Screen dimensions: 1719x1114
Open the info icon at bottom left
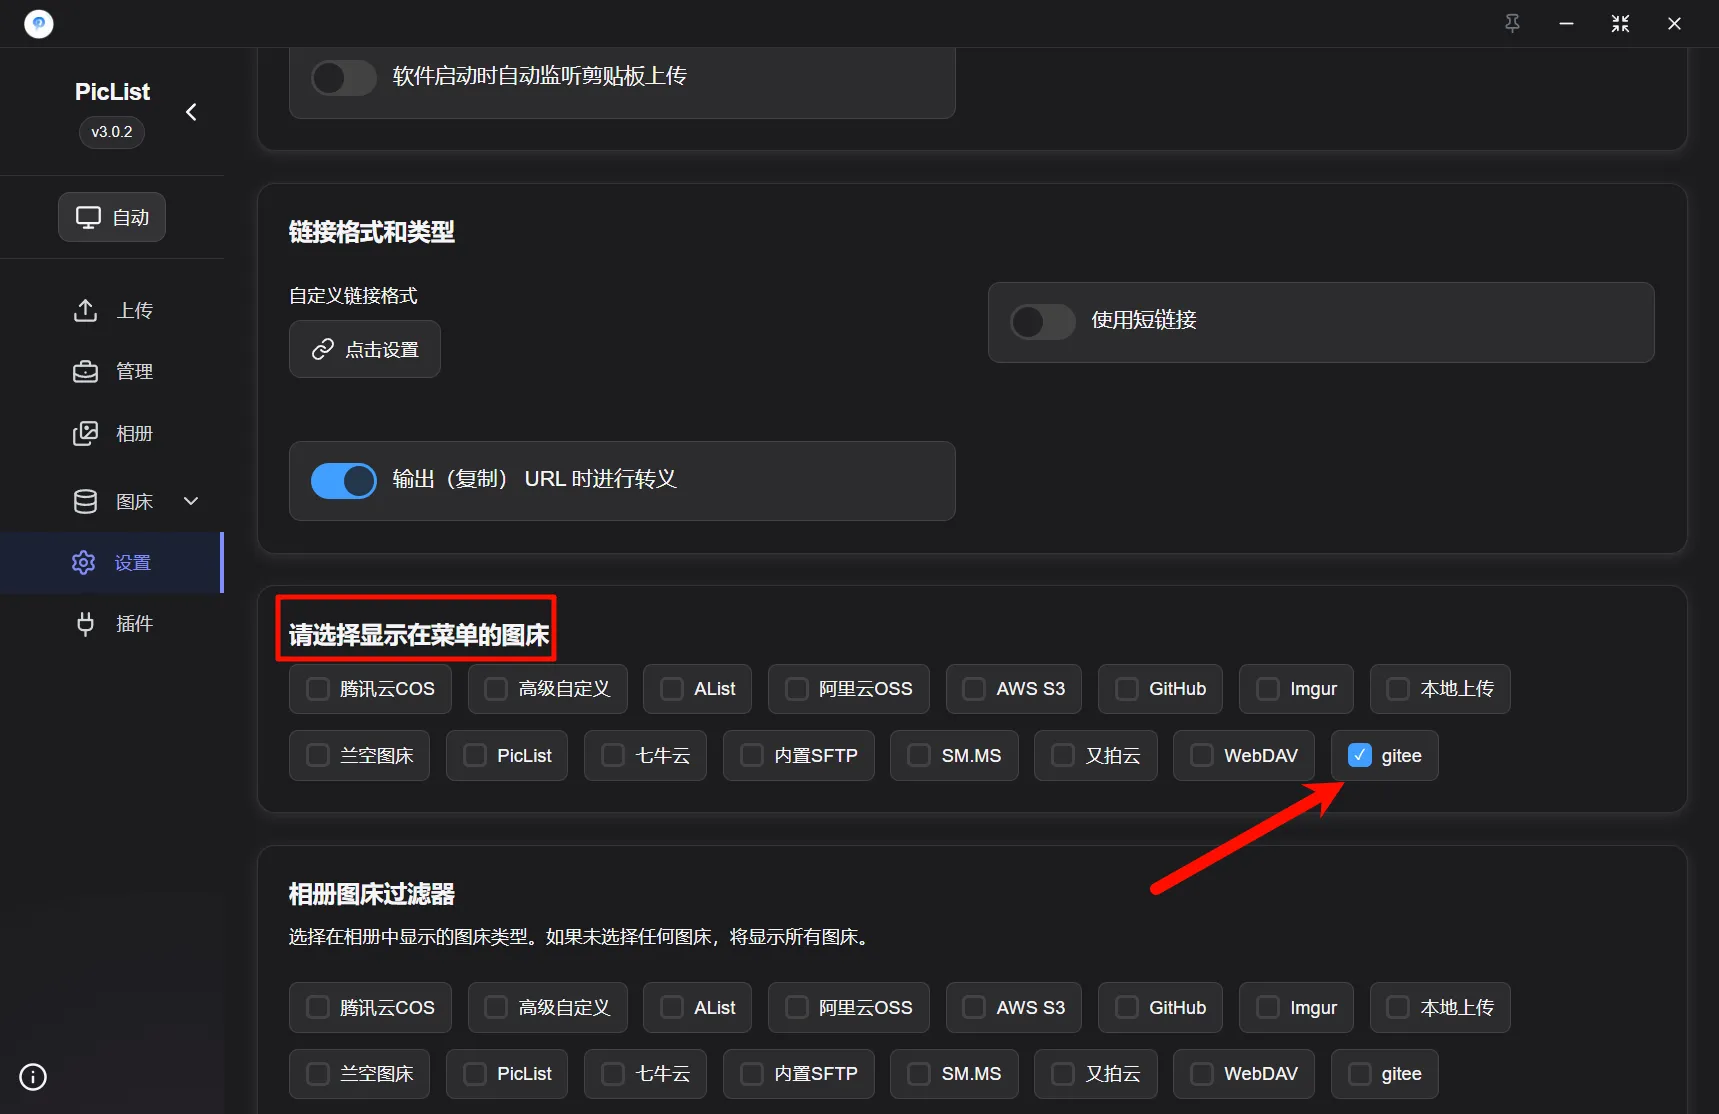point(33,1077)
